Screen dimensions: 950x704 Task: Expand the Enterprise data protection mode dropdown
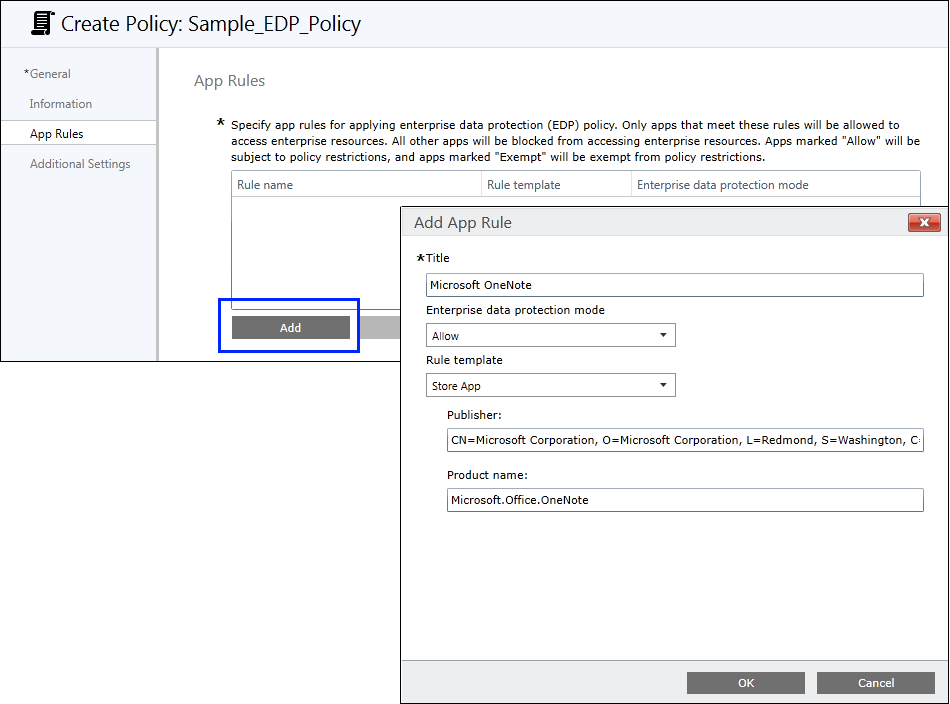pyautogui.click(x=551, y=336)
